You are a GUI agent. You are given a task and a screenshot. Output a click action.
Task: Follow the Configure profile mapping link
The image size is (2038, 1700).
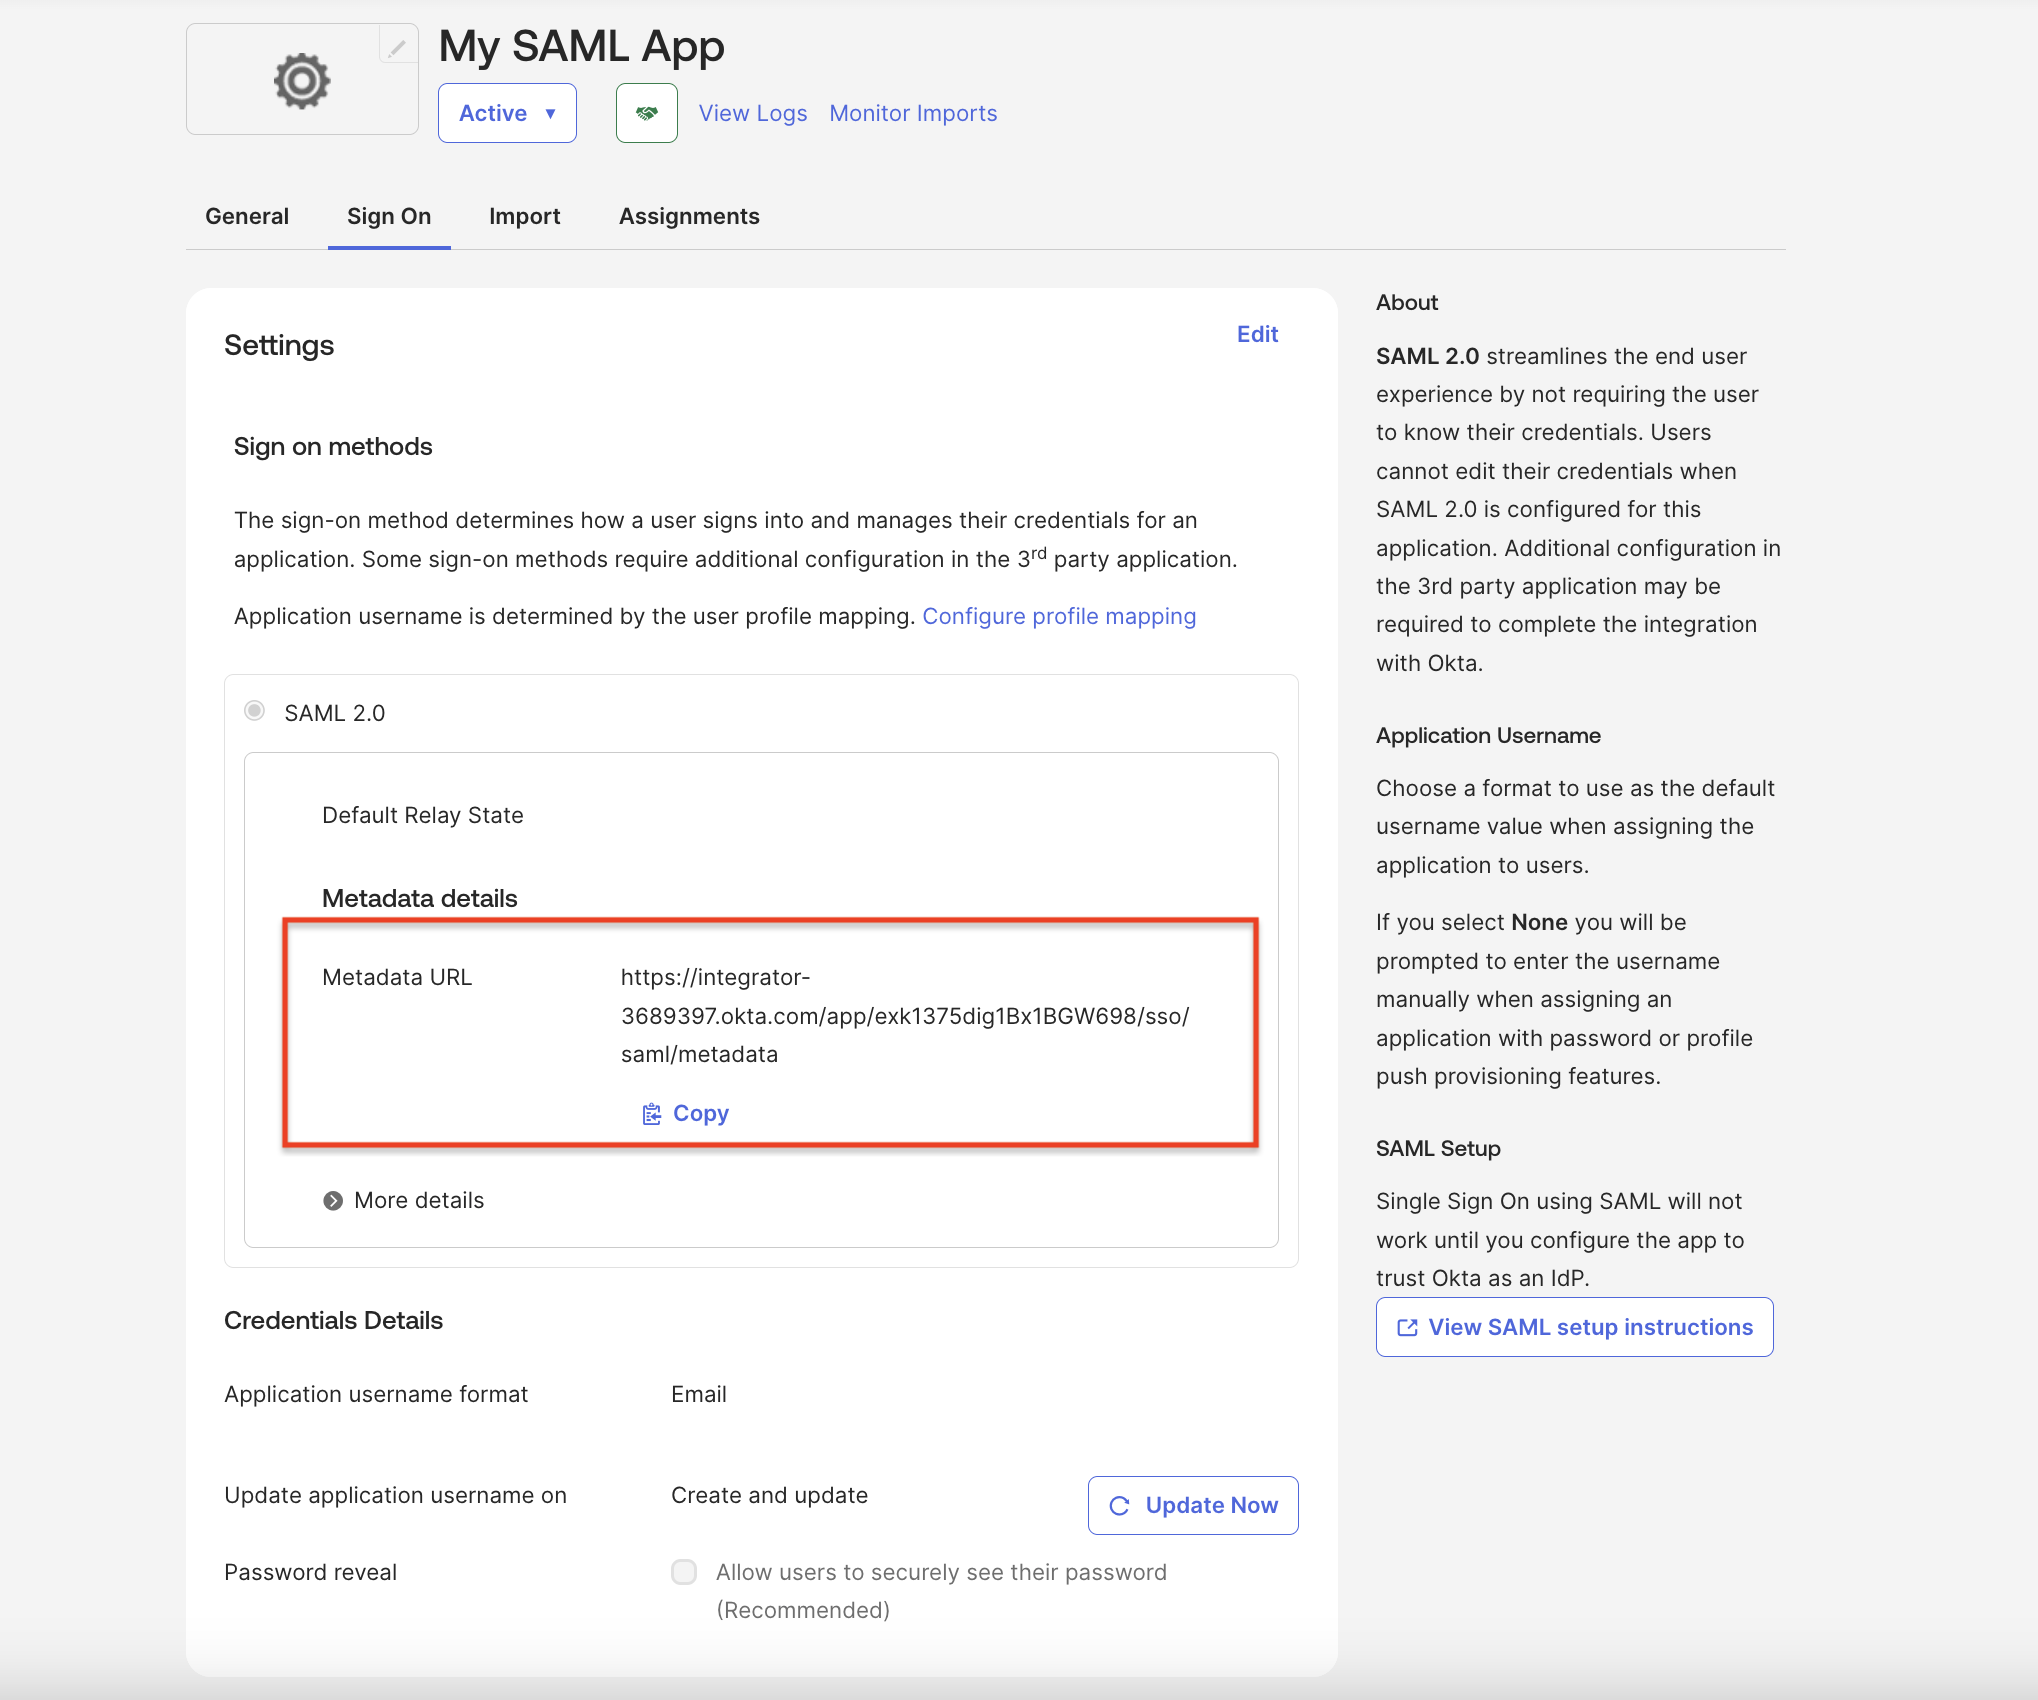pyautogui.click(x=1059, y=616)
